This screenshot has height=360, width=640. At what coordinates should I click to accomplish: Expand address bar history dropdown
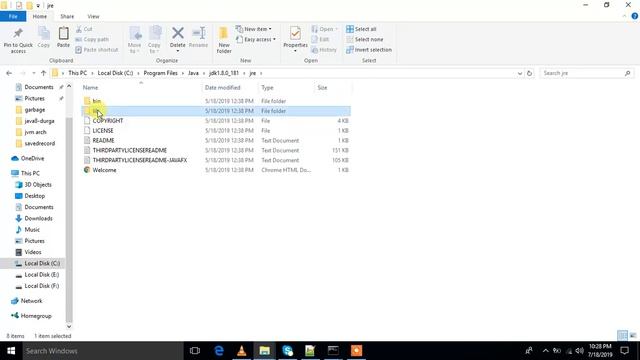pos(520,73)
